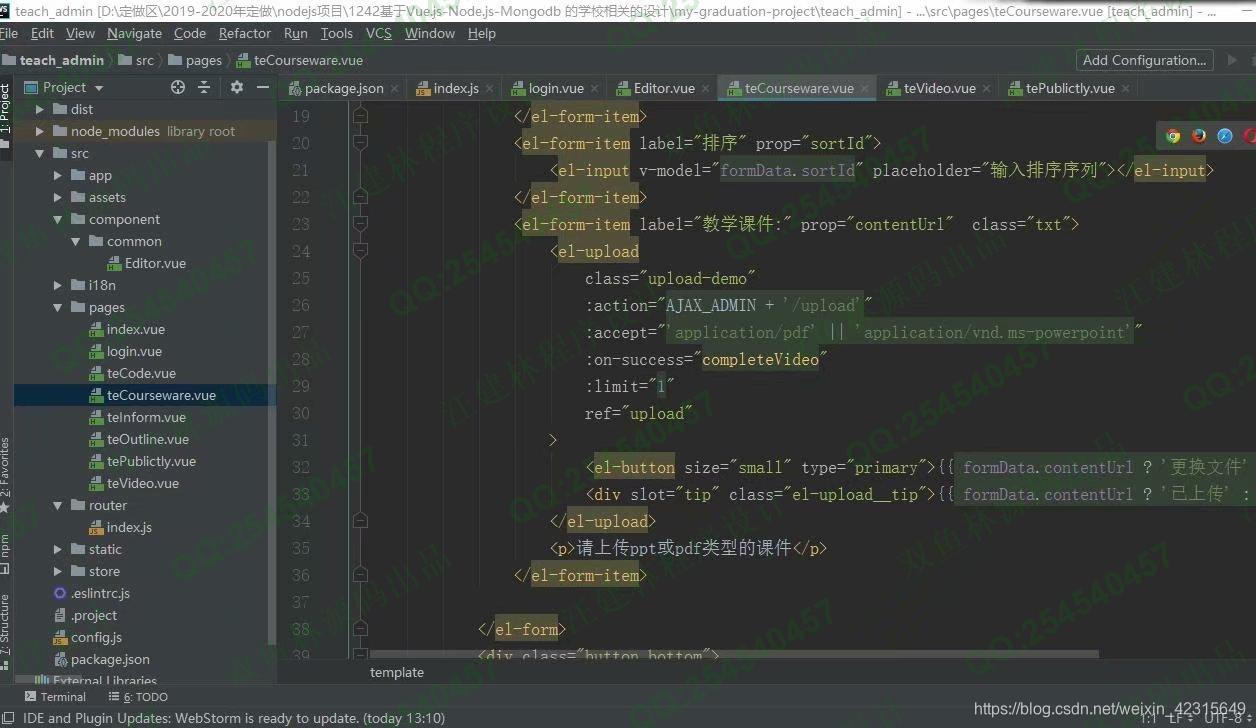Click the completeVideo handler text in code
This screenshot has height=728, width=1256.
coord(760,359)
